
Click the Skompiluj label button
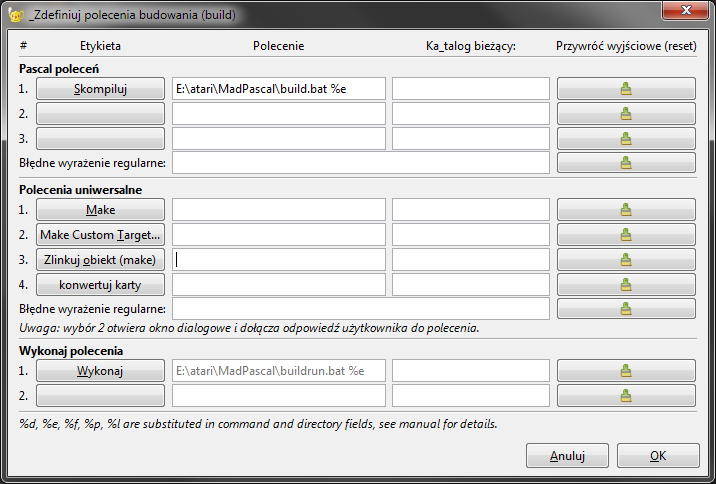[100, 89]
